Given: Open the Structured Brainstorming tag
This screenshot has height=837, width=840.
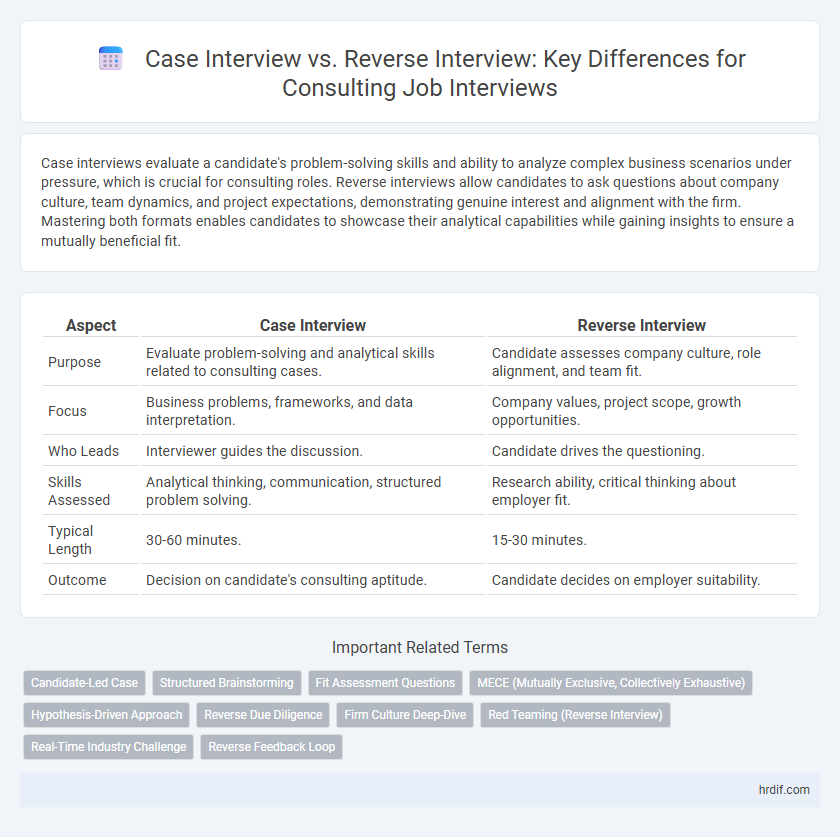Looking at the screenshot, I should pyautogui.click(x=227, y=683).
